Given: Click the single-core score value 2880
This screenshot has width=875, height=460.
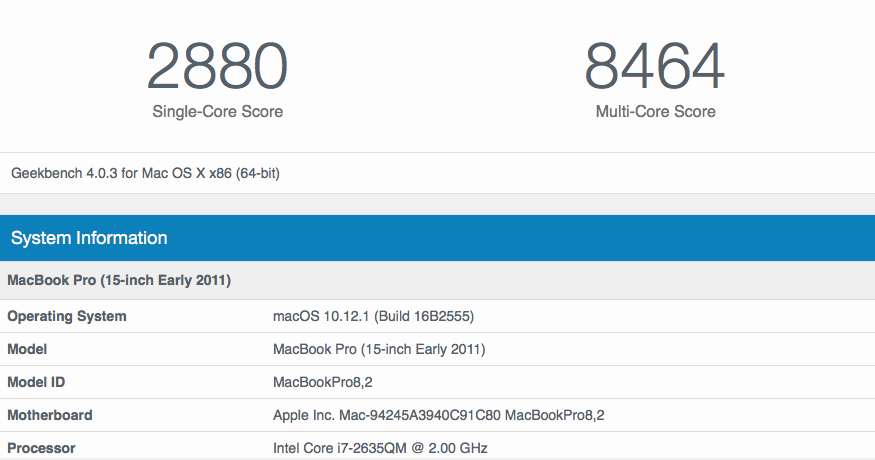Looking at the screenshot, I should pyautogui.click(x=217, y=66).
